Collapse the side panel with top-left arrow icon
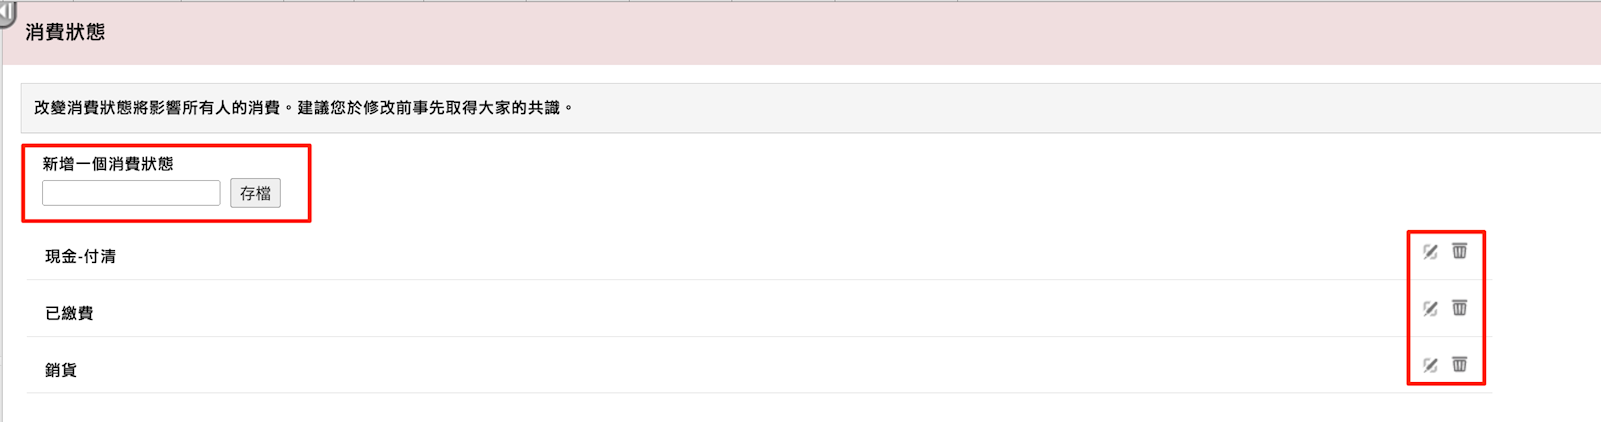 [7, 13]
